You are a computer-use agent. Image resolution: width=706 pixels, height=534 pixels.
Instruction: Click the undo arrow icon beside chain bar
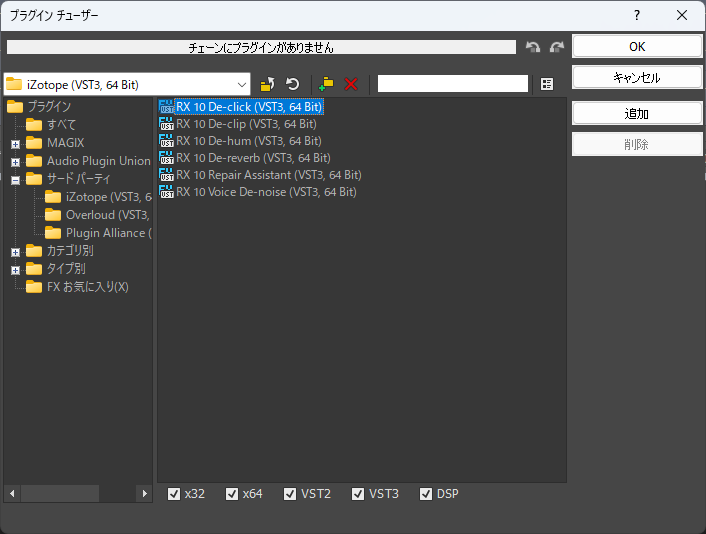533,47
